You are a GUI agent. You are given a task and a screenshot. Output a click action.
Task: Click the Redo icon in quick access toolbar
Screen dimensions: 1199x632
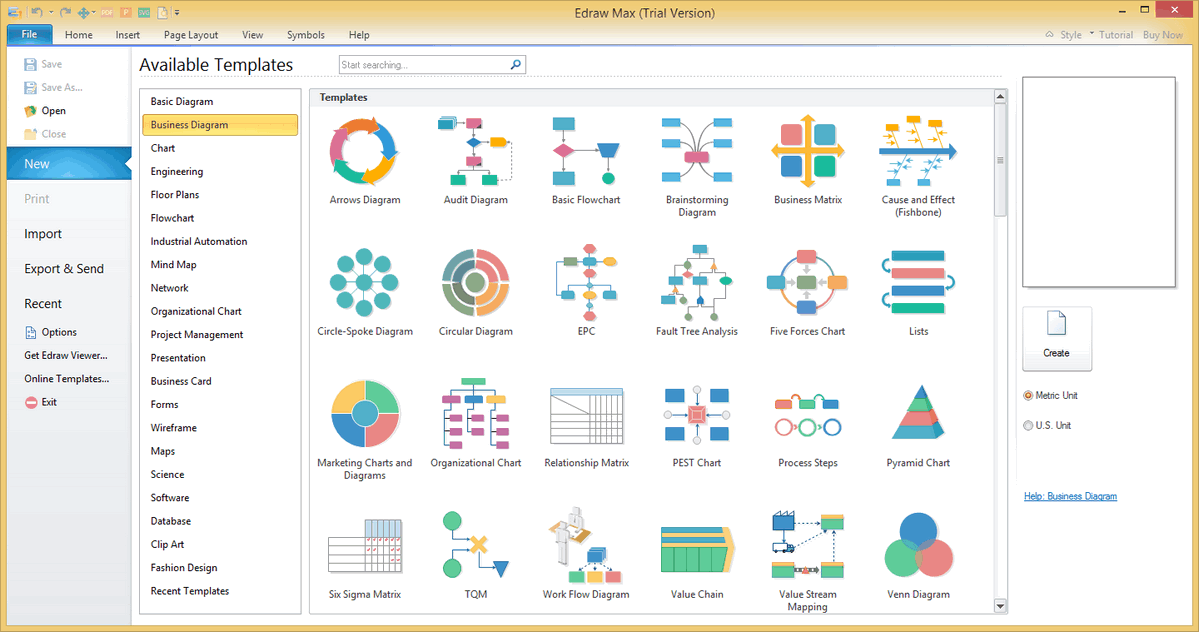pyautogui.click(x=66, y=12)
